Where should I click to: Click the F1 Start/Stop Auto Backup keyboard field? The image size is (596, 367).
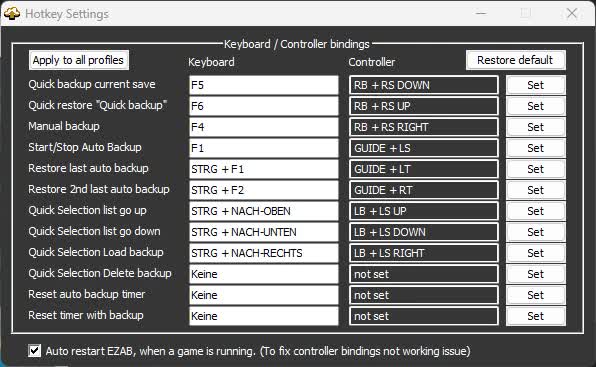pyautogui.click(x=264, y=148)
